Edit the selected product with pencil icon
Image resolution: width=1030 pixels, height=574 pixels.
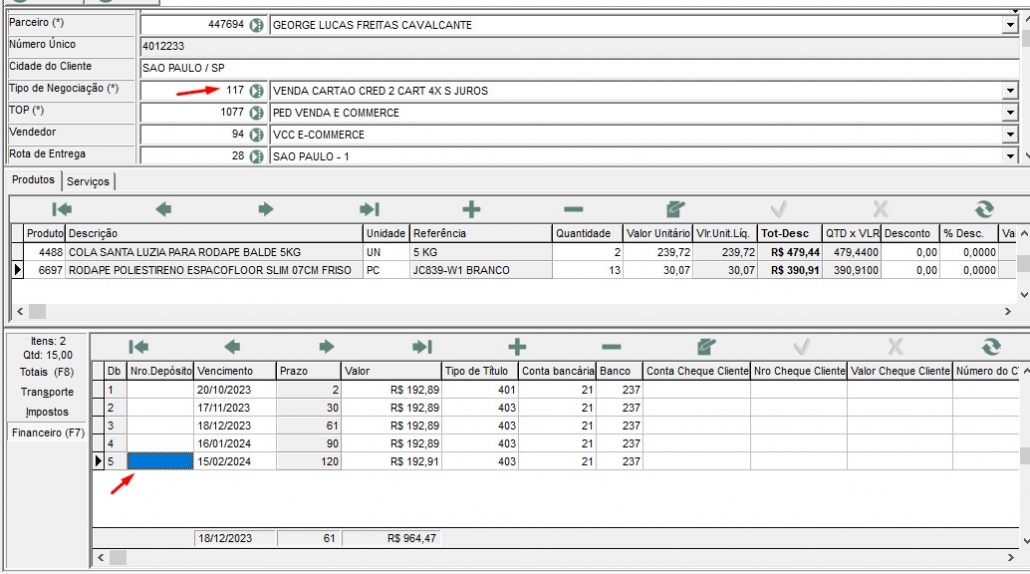[675, 209]
